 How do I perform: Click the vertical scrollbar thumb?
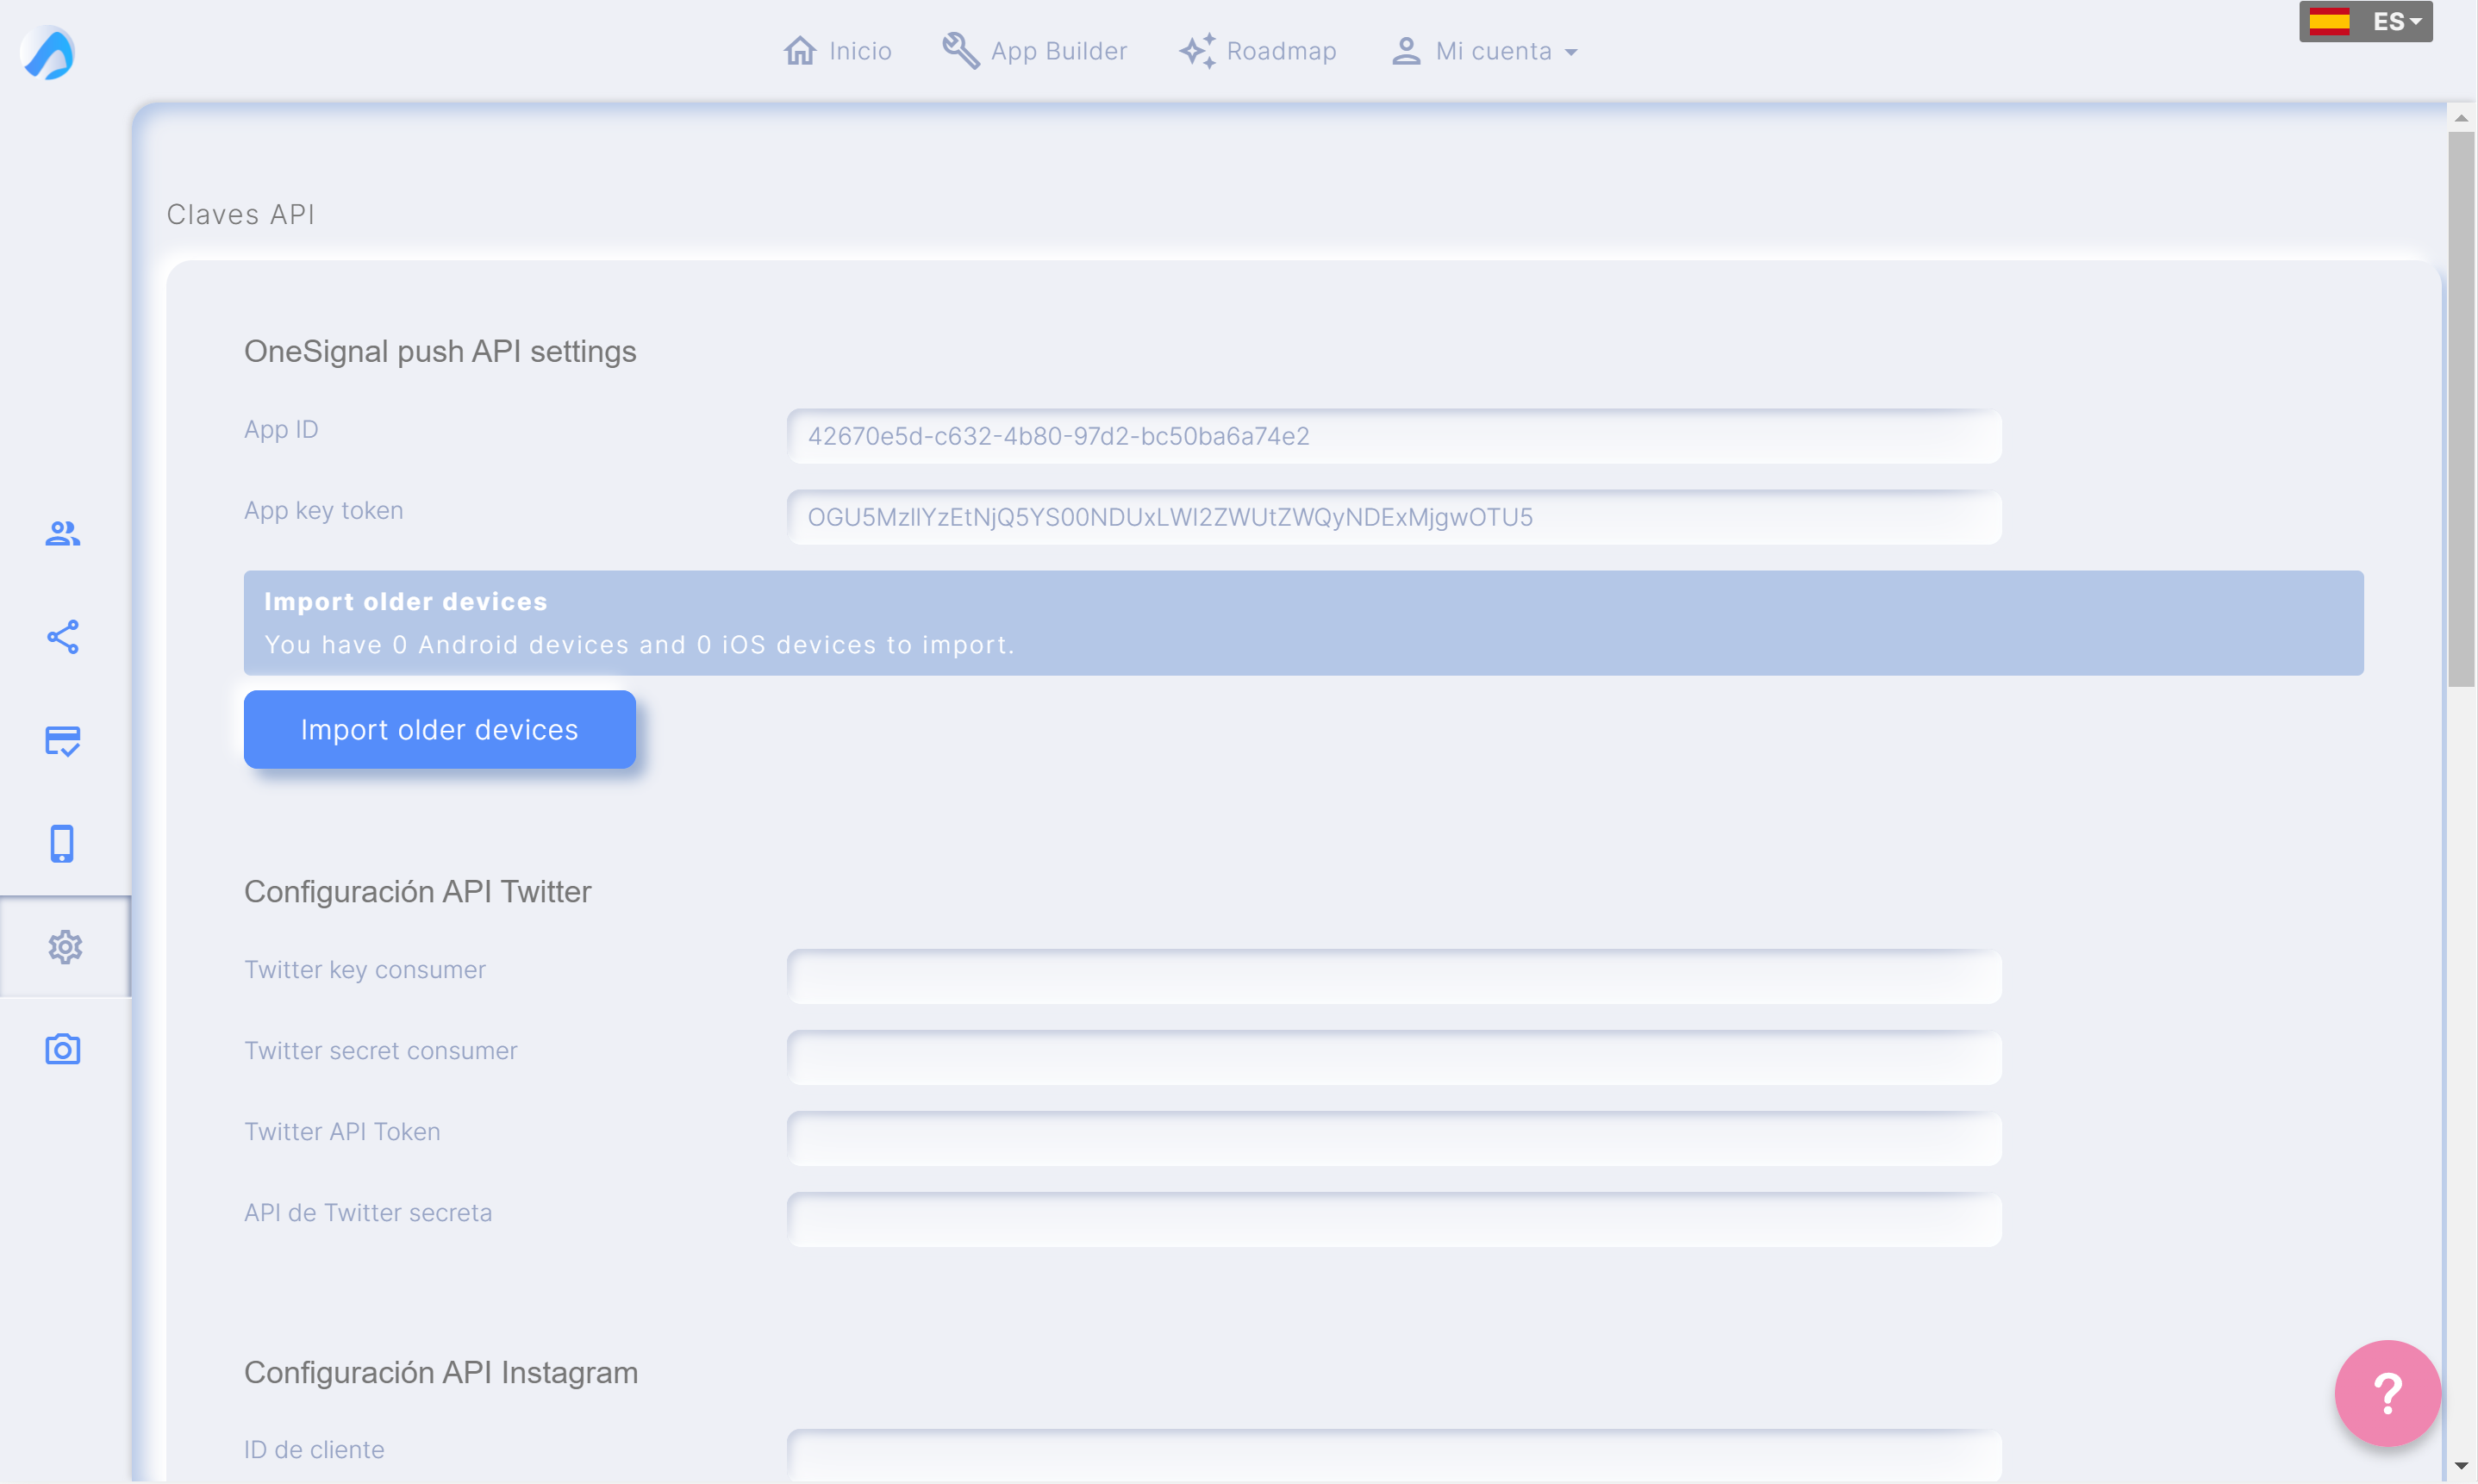click(x=2461, y=410)
